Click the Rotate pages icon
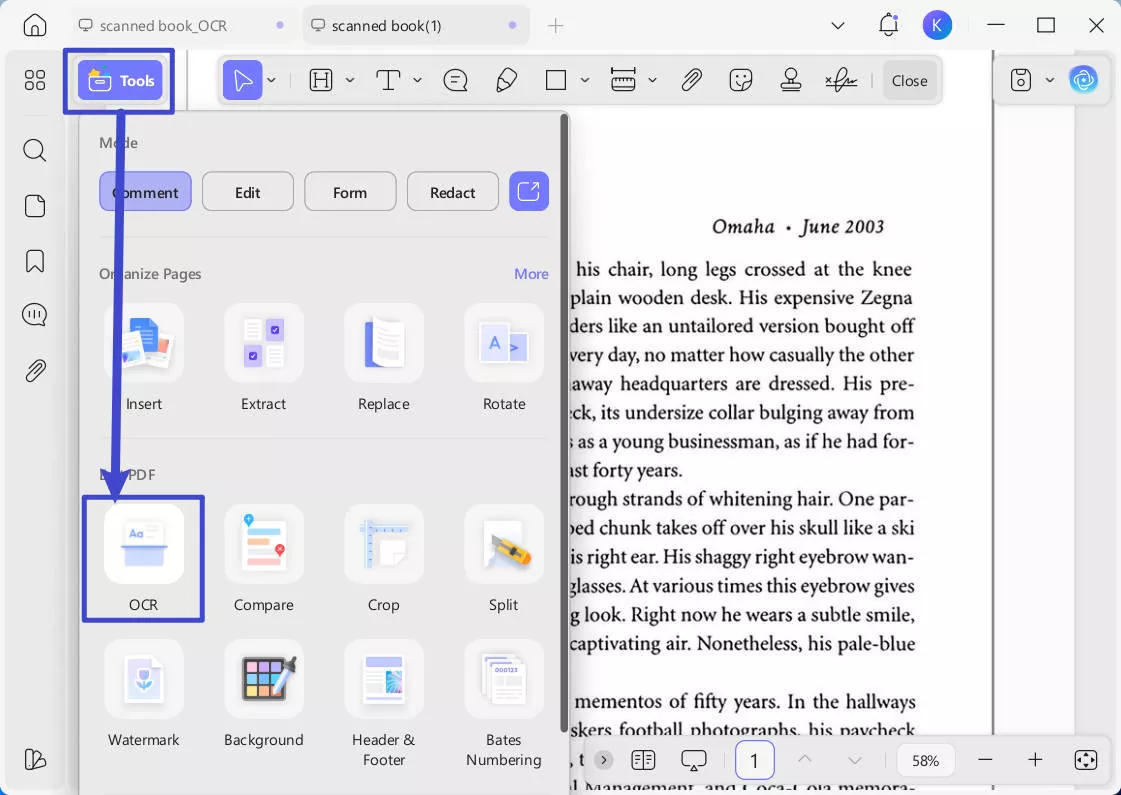 pyautogui.click(x=504, y=343)
